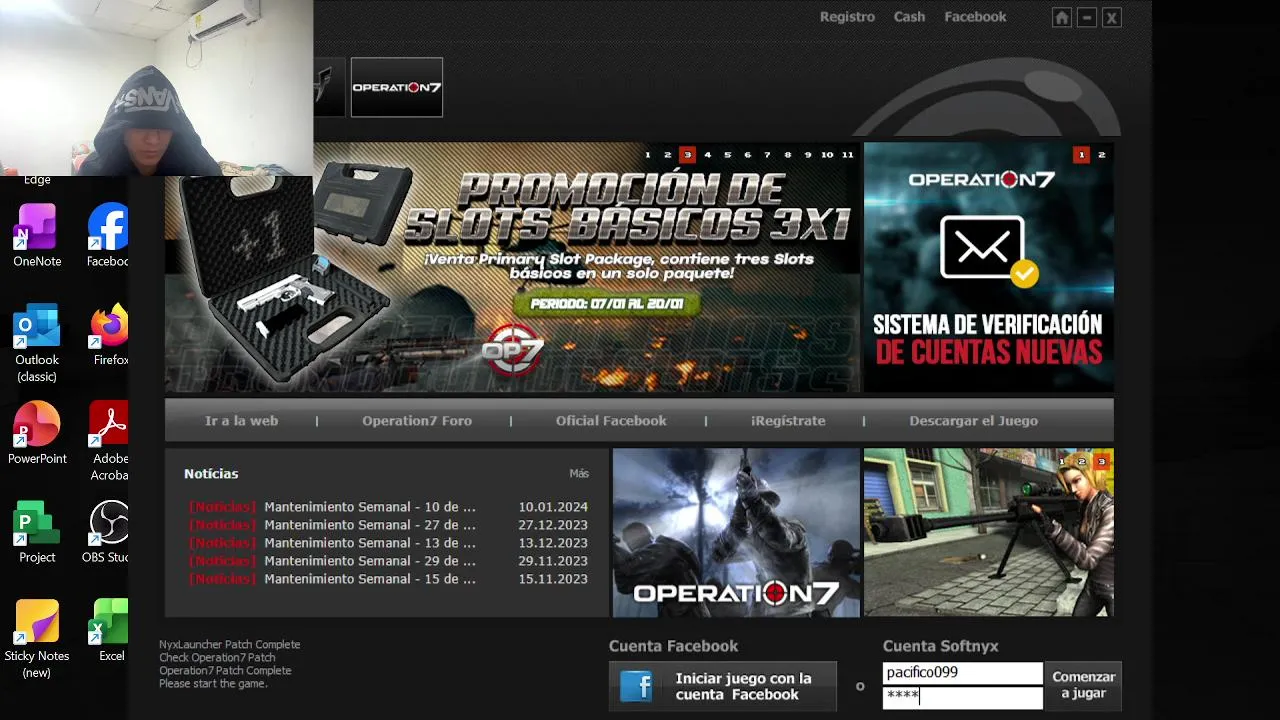Go to main banner slide 1

coord(648,155)
